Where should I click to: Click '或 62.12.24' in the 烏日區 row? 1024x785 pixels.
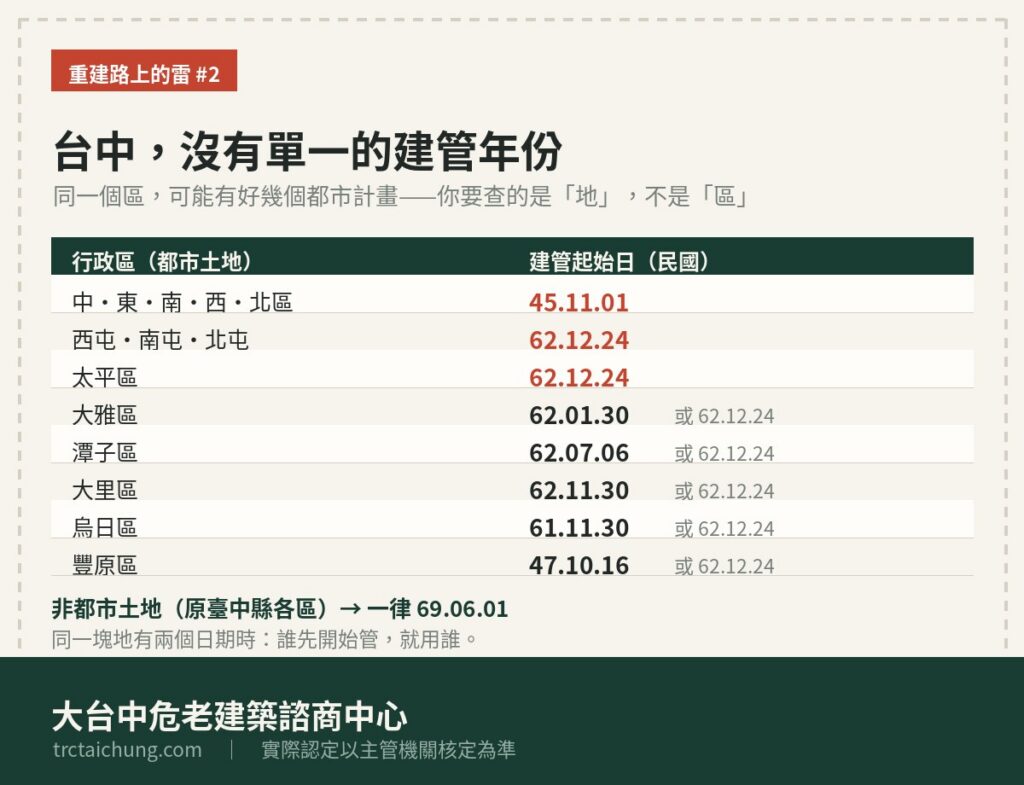tap(724, 528)
